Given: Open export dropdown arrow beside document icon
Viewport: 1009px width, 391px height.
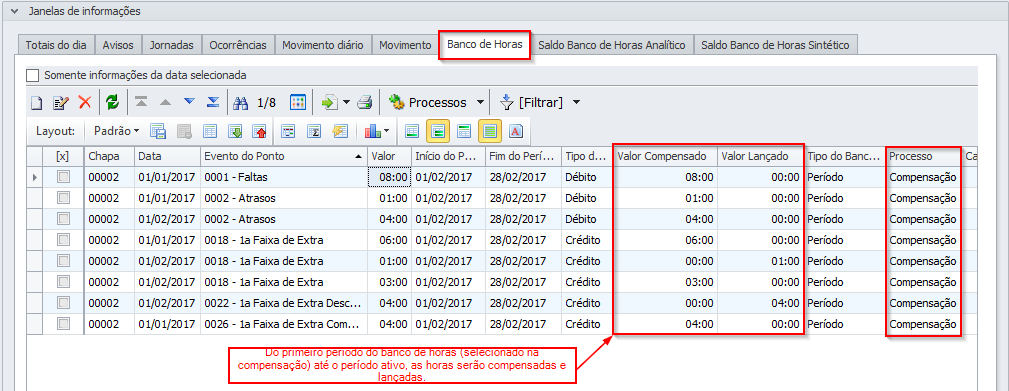Looking at the screenshot, I should 346,102.
